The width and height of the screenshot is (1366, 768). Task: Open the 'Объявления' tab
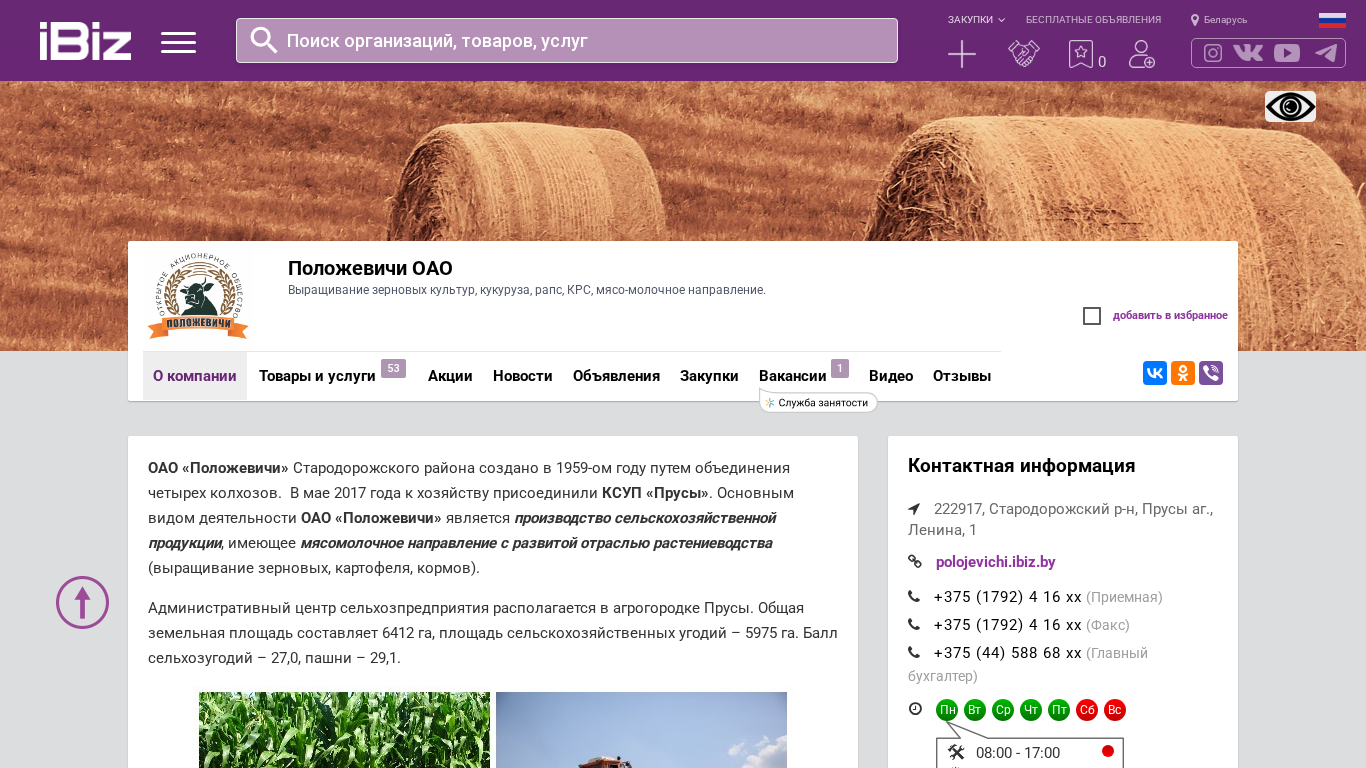[x=616, y=376]
